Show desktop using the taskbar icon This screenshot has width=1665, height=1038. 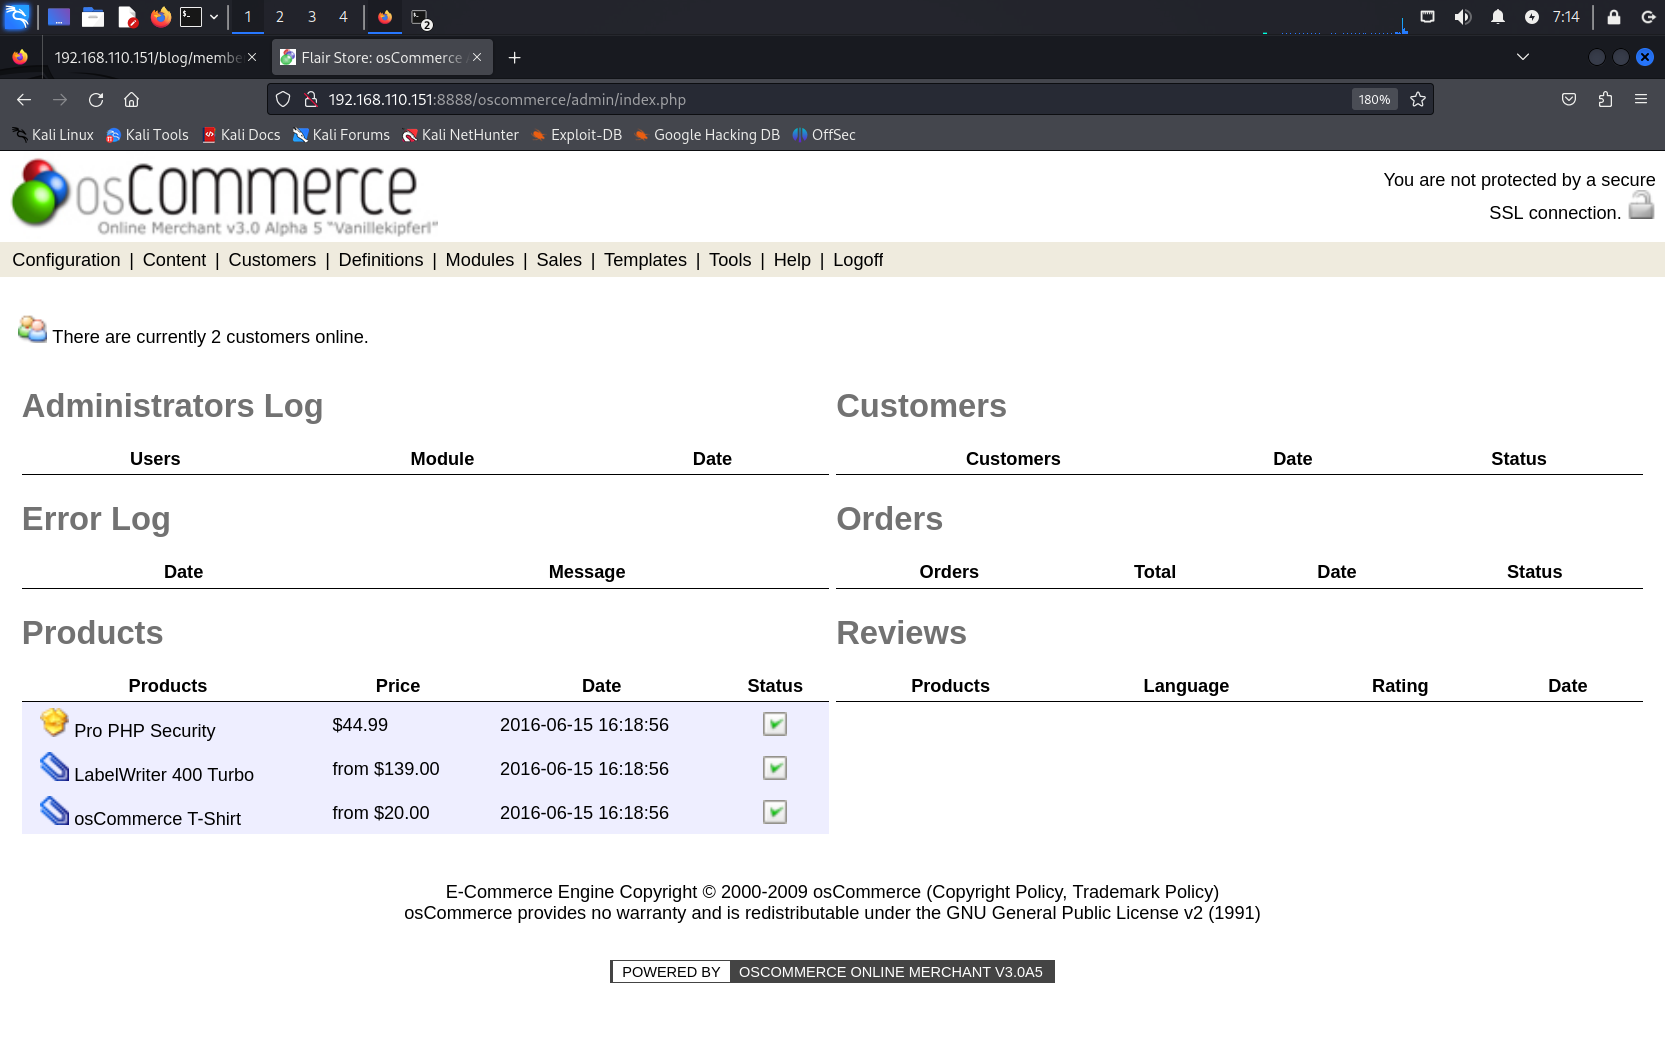pyautogui.click(x=59, y=17)
